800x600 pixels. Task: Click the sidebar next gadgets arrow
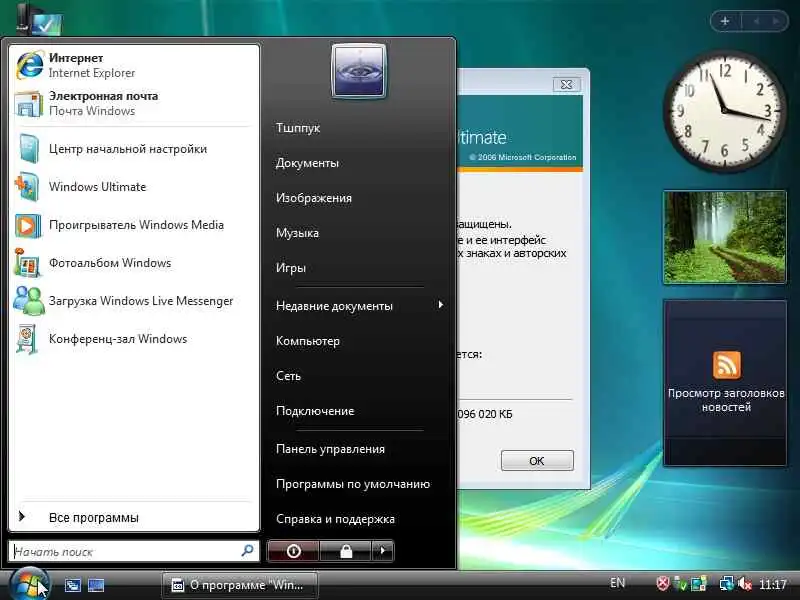coord(776,21)
